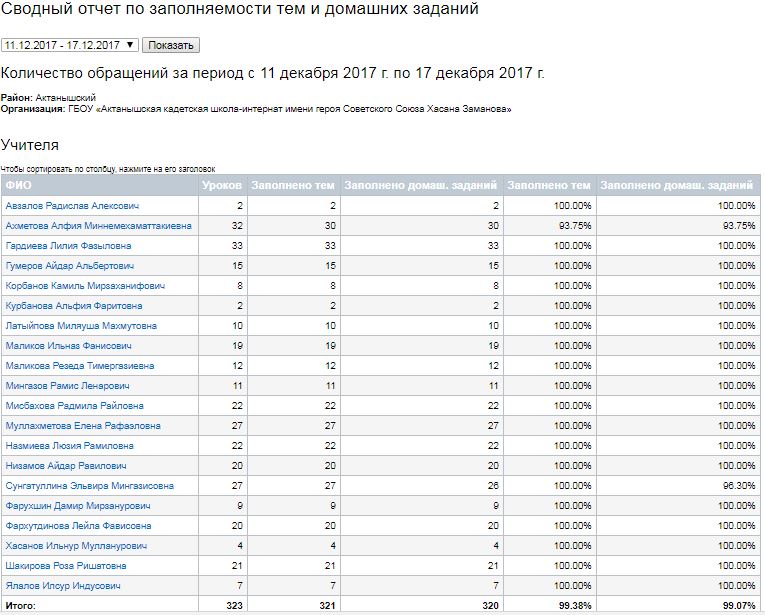Sort table by Уроков column header

click(221, 185)
